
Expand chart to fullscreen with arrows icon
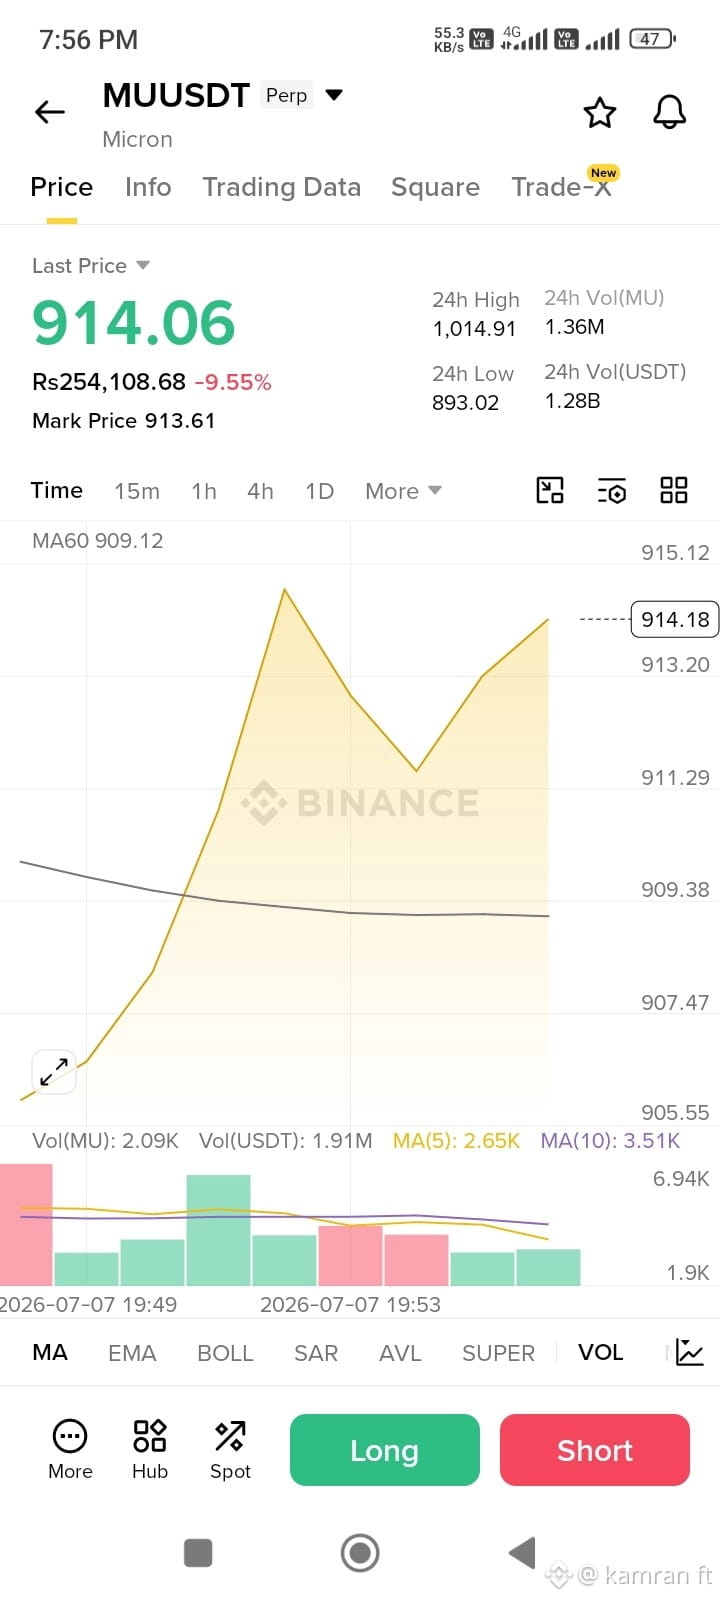coord(54,1072)
